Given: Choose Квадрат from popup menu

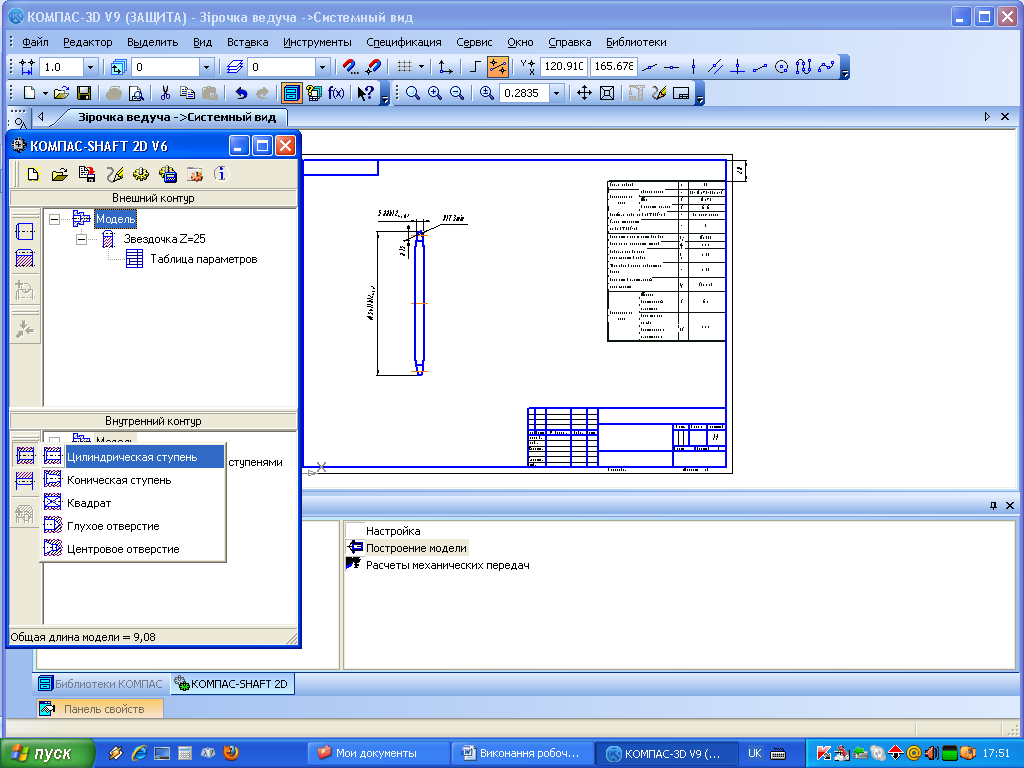Looking at the screenshot, I should click(133, 503).
